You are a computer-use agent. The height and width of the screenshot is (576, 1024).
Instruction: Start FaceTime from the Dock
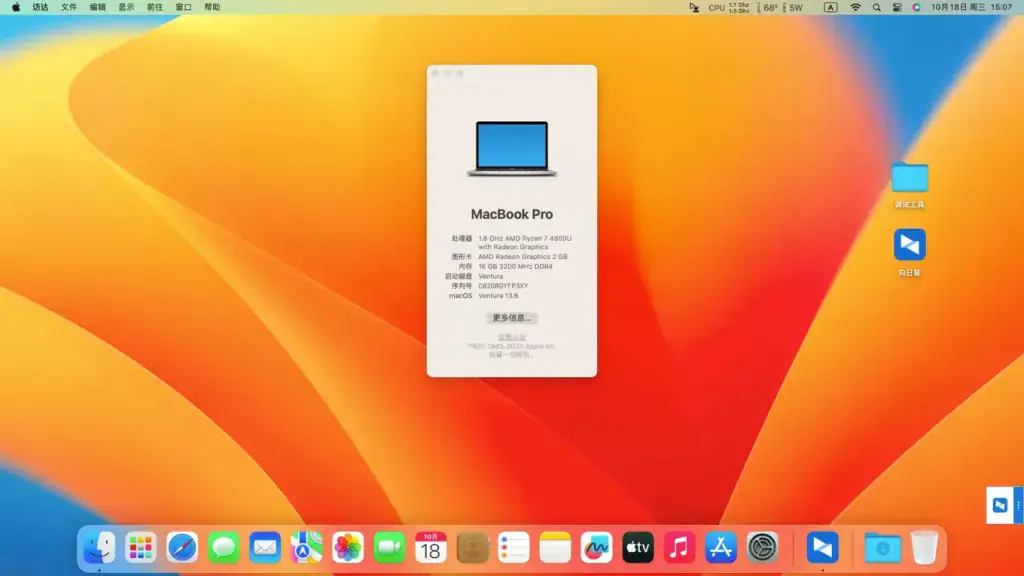click(x=389, y=547)
